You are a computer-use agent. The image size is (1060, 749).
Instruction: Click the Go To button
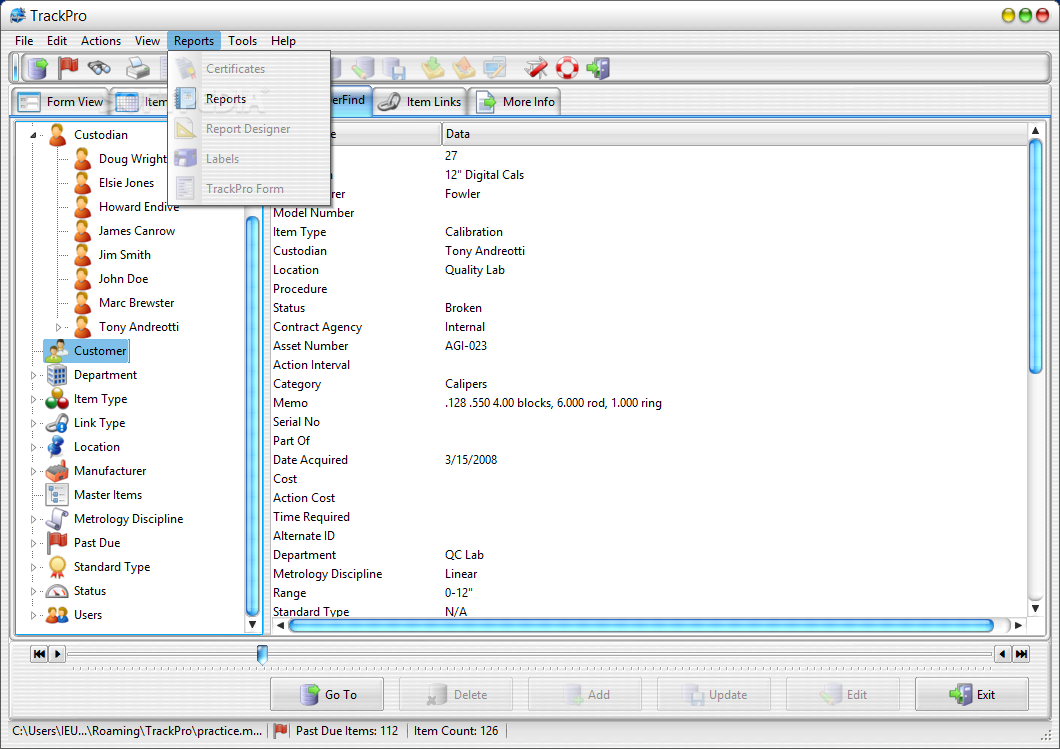(x=327, y=694)
